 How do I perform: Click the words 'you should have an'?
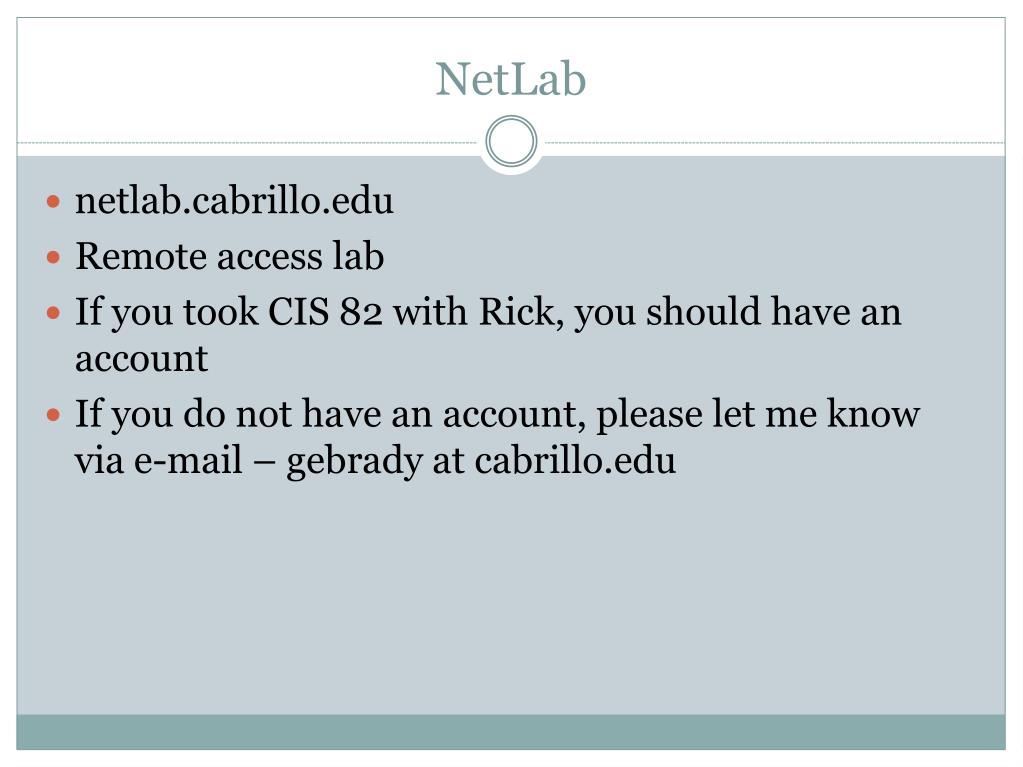738,312
